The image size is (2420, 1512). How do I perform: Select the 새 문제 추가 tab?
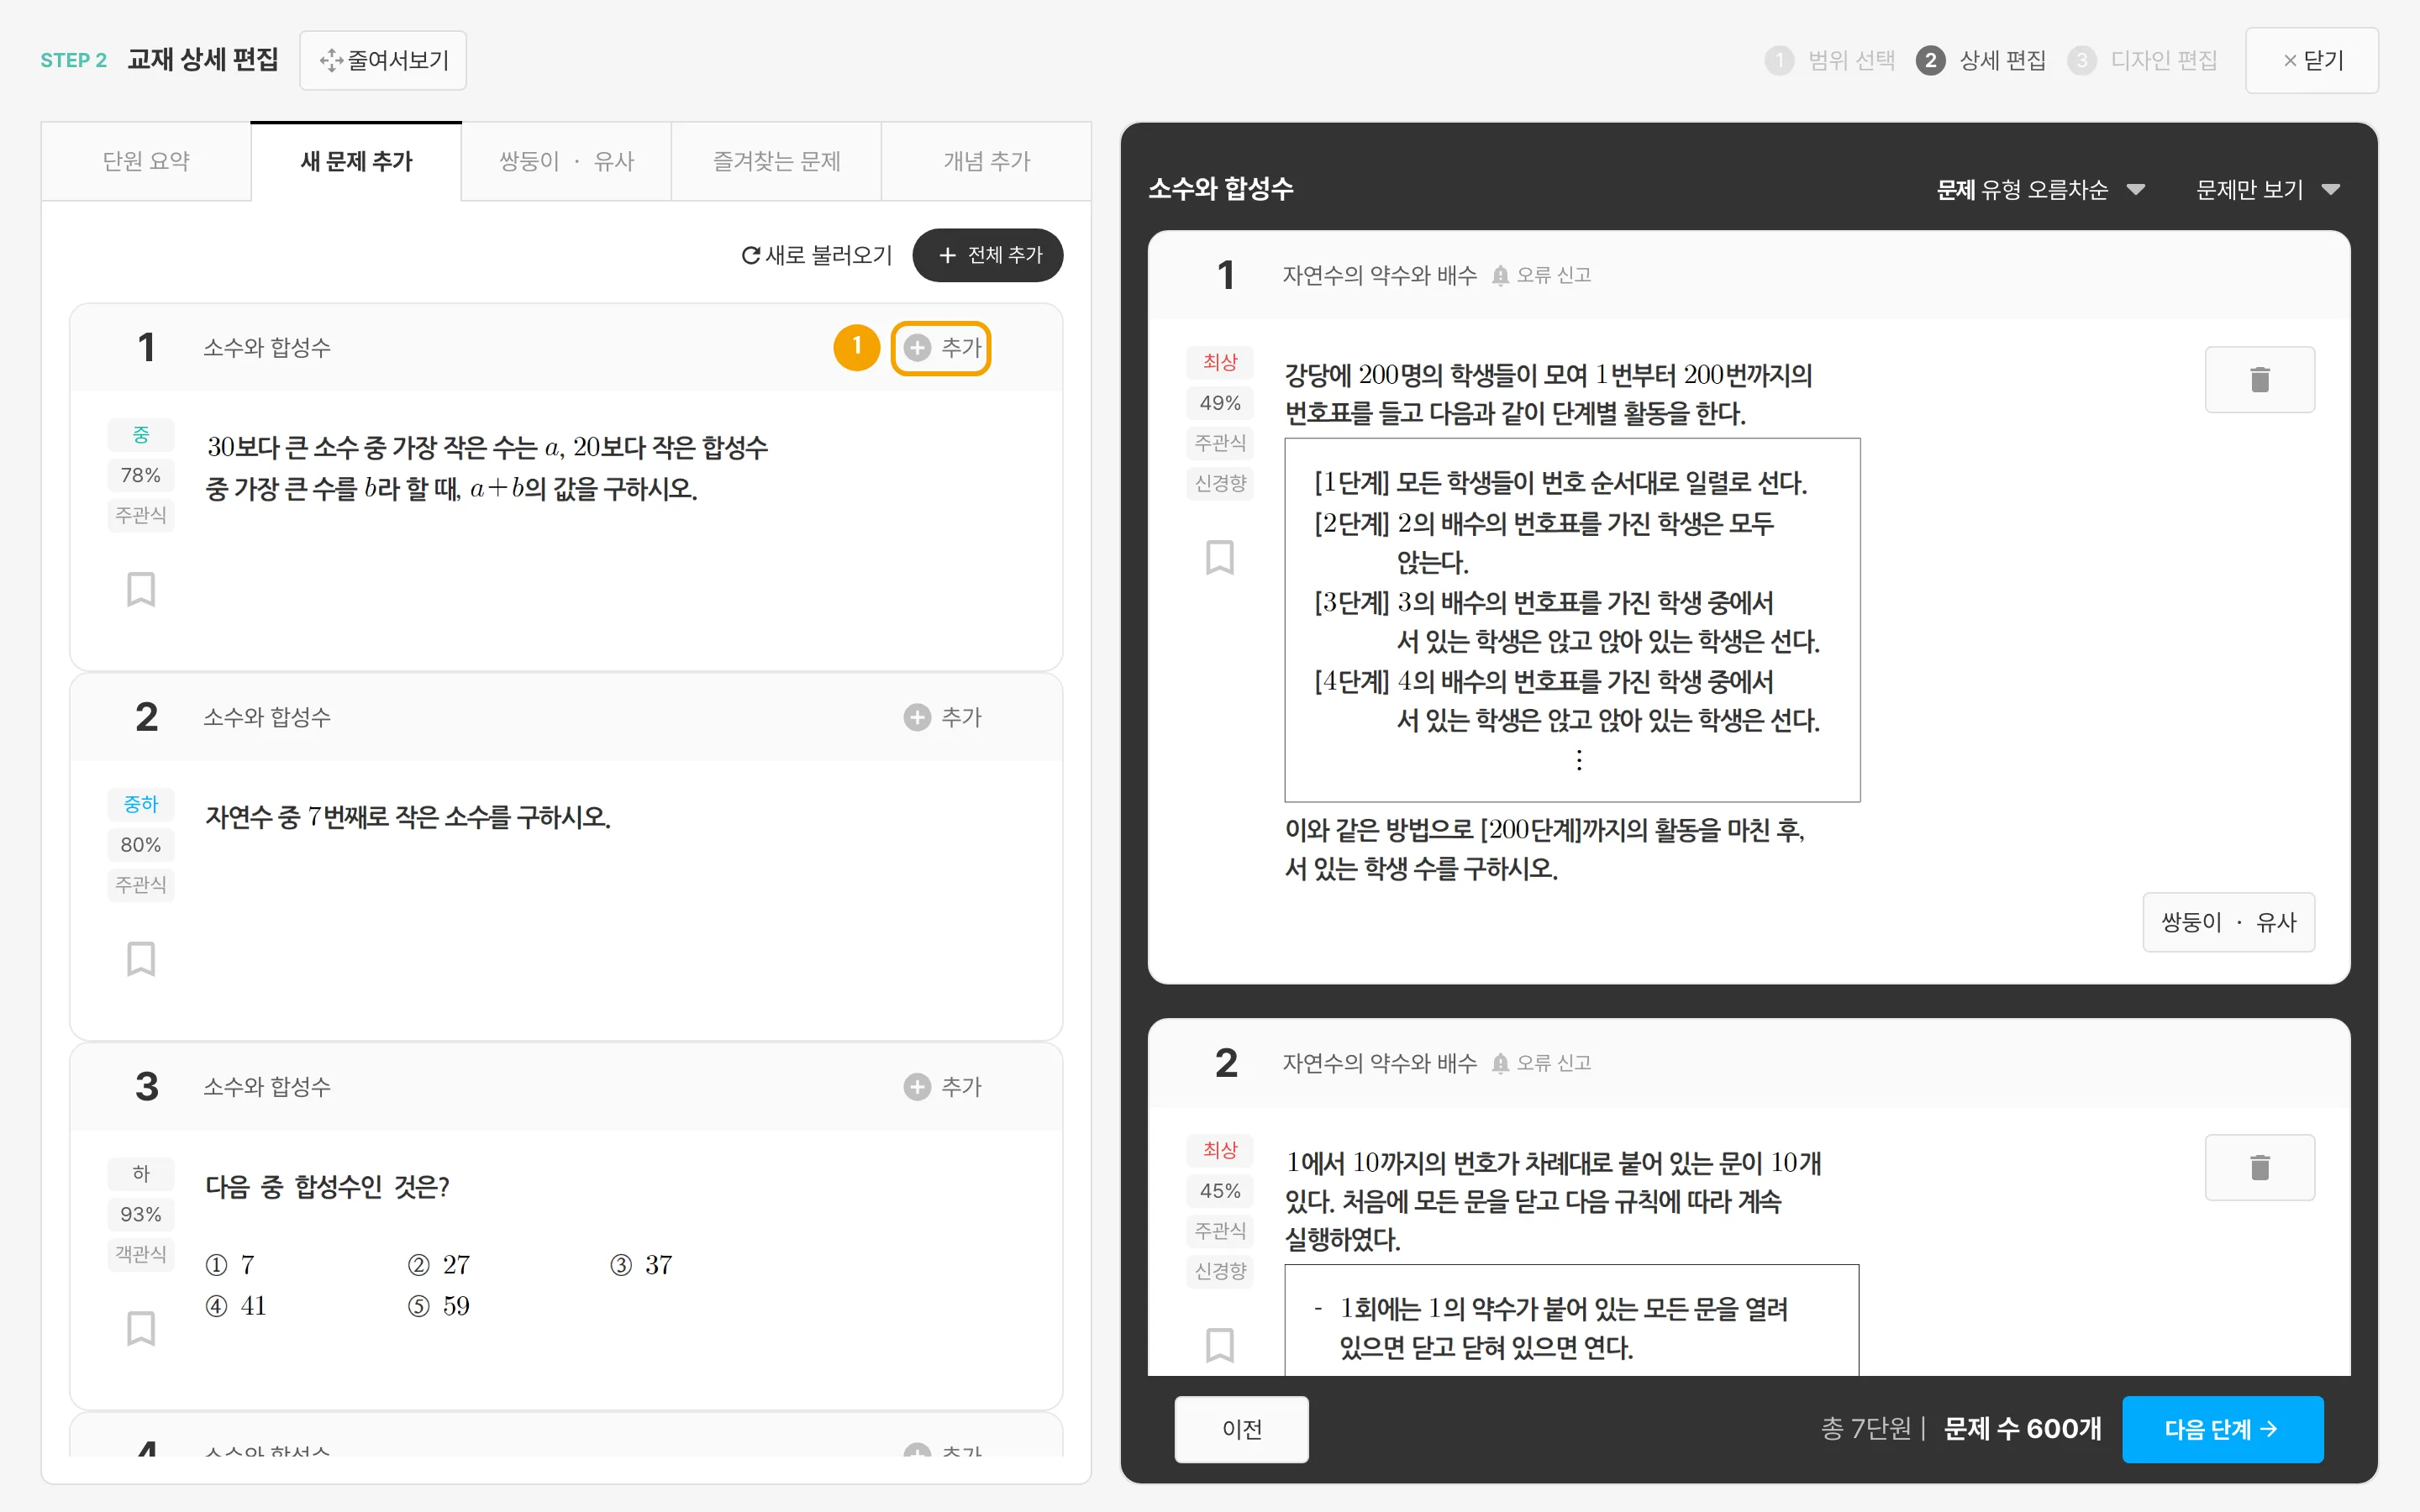pos(356,161)
